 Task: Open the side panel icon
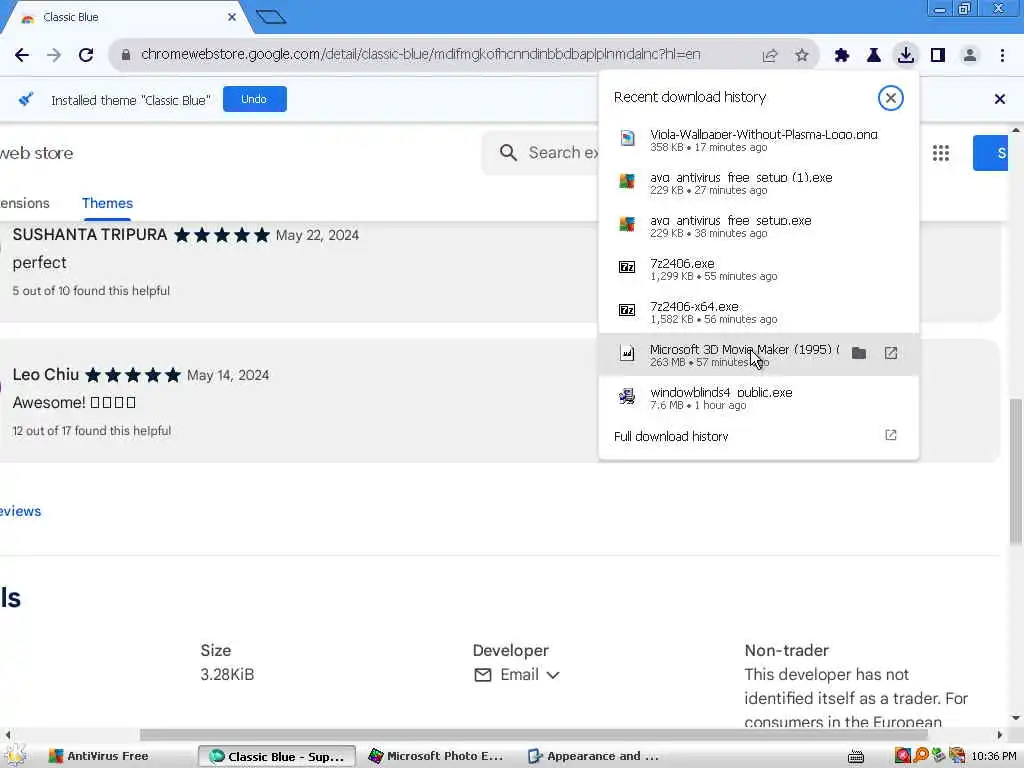tap(938, 56)
